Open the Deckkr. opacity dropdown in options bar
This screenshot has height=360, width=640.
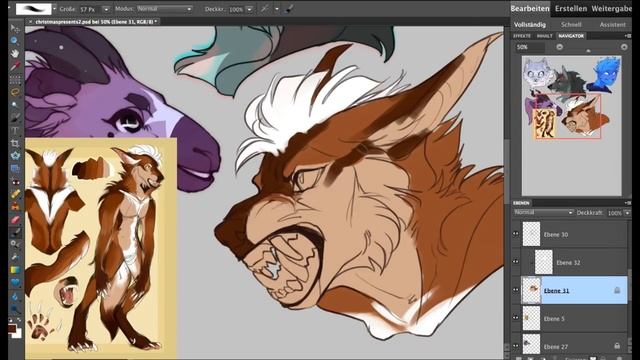click(249, 9)
